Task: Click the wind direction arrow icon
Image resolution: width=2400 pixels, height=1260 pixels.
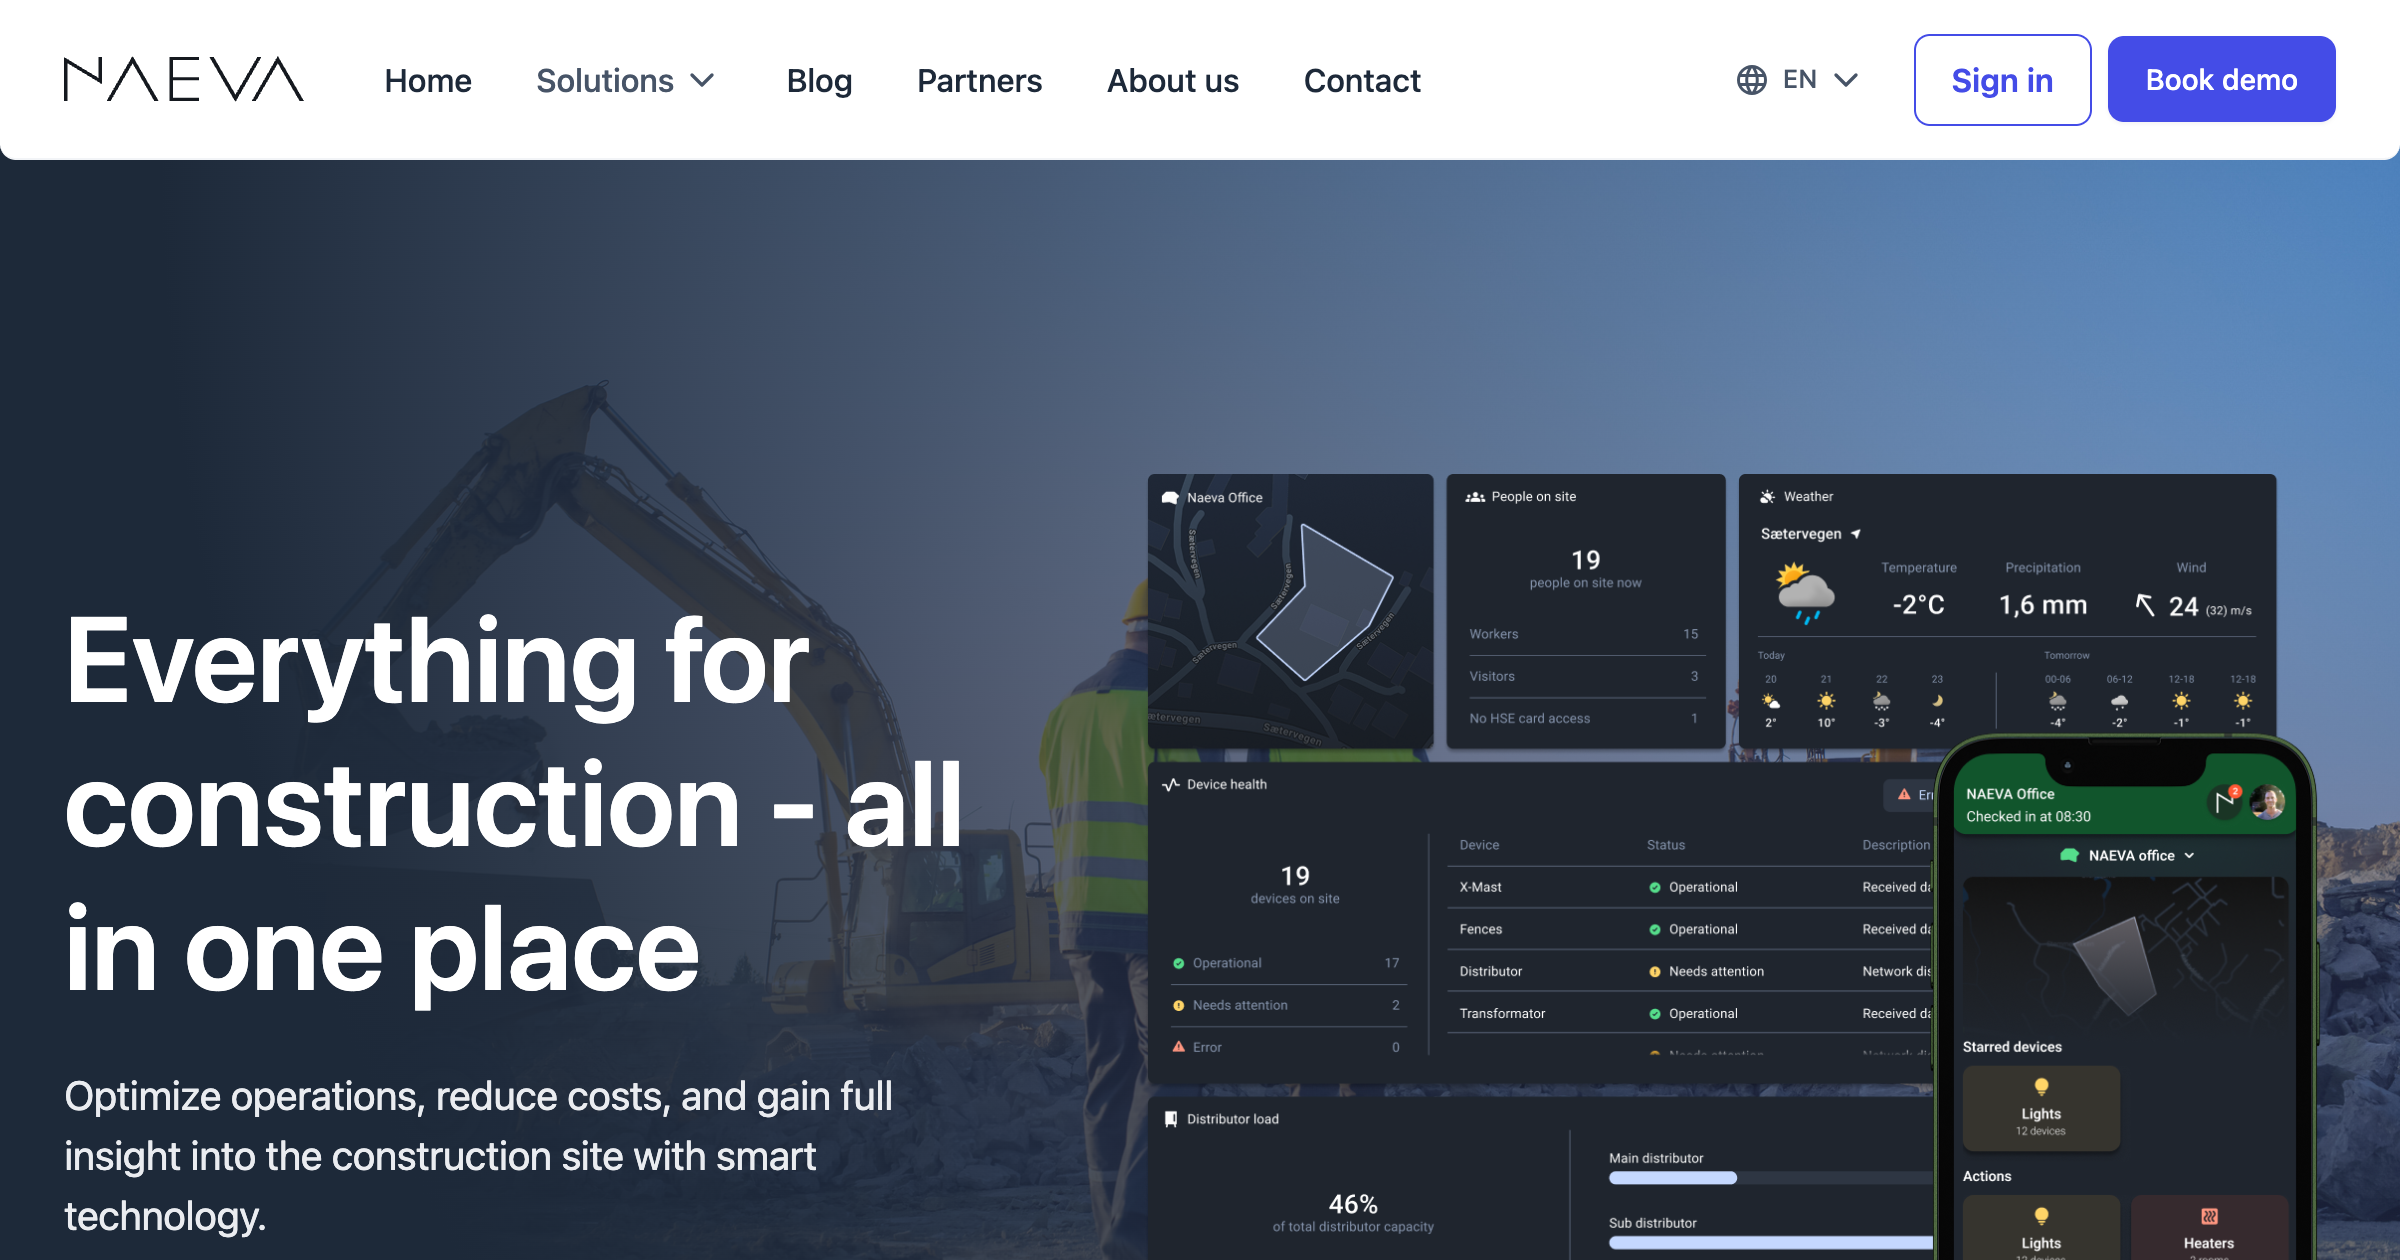Action: coord(2145,605)
